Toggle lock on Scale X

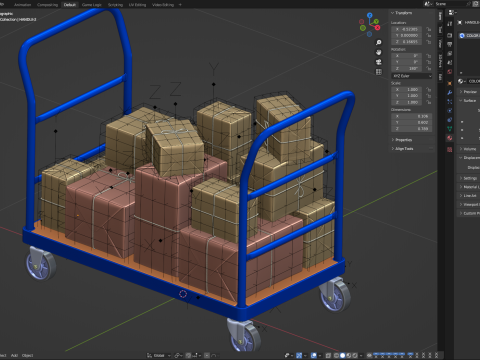point(428,90)
